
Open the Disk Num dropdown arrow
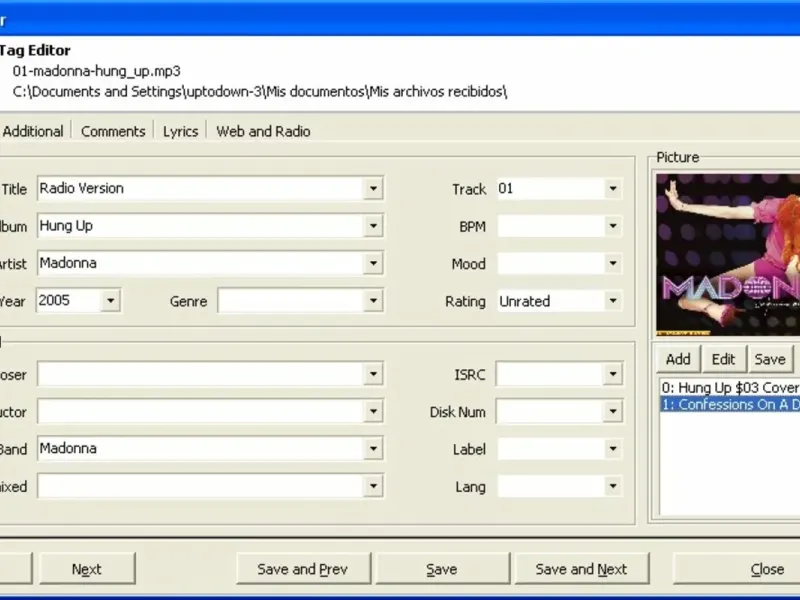[613, 411]
